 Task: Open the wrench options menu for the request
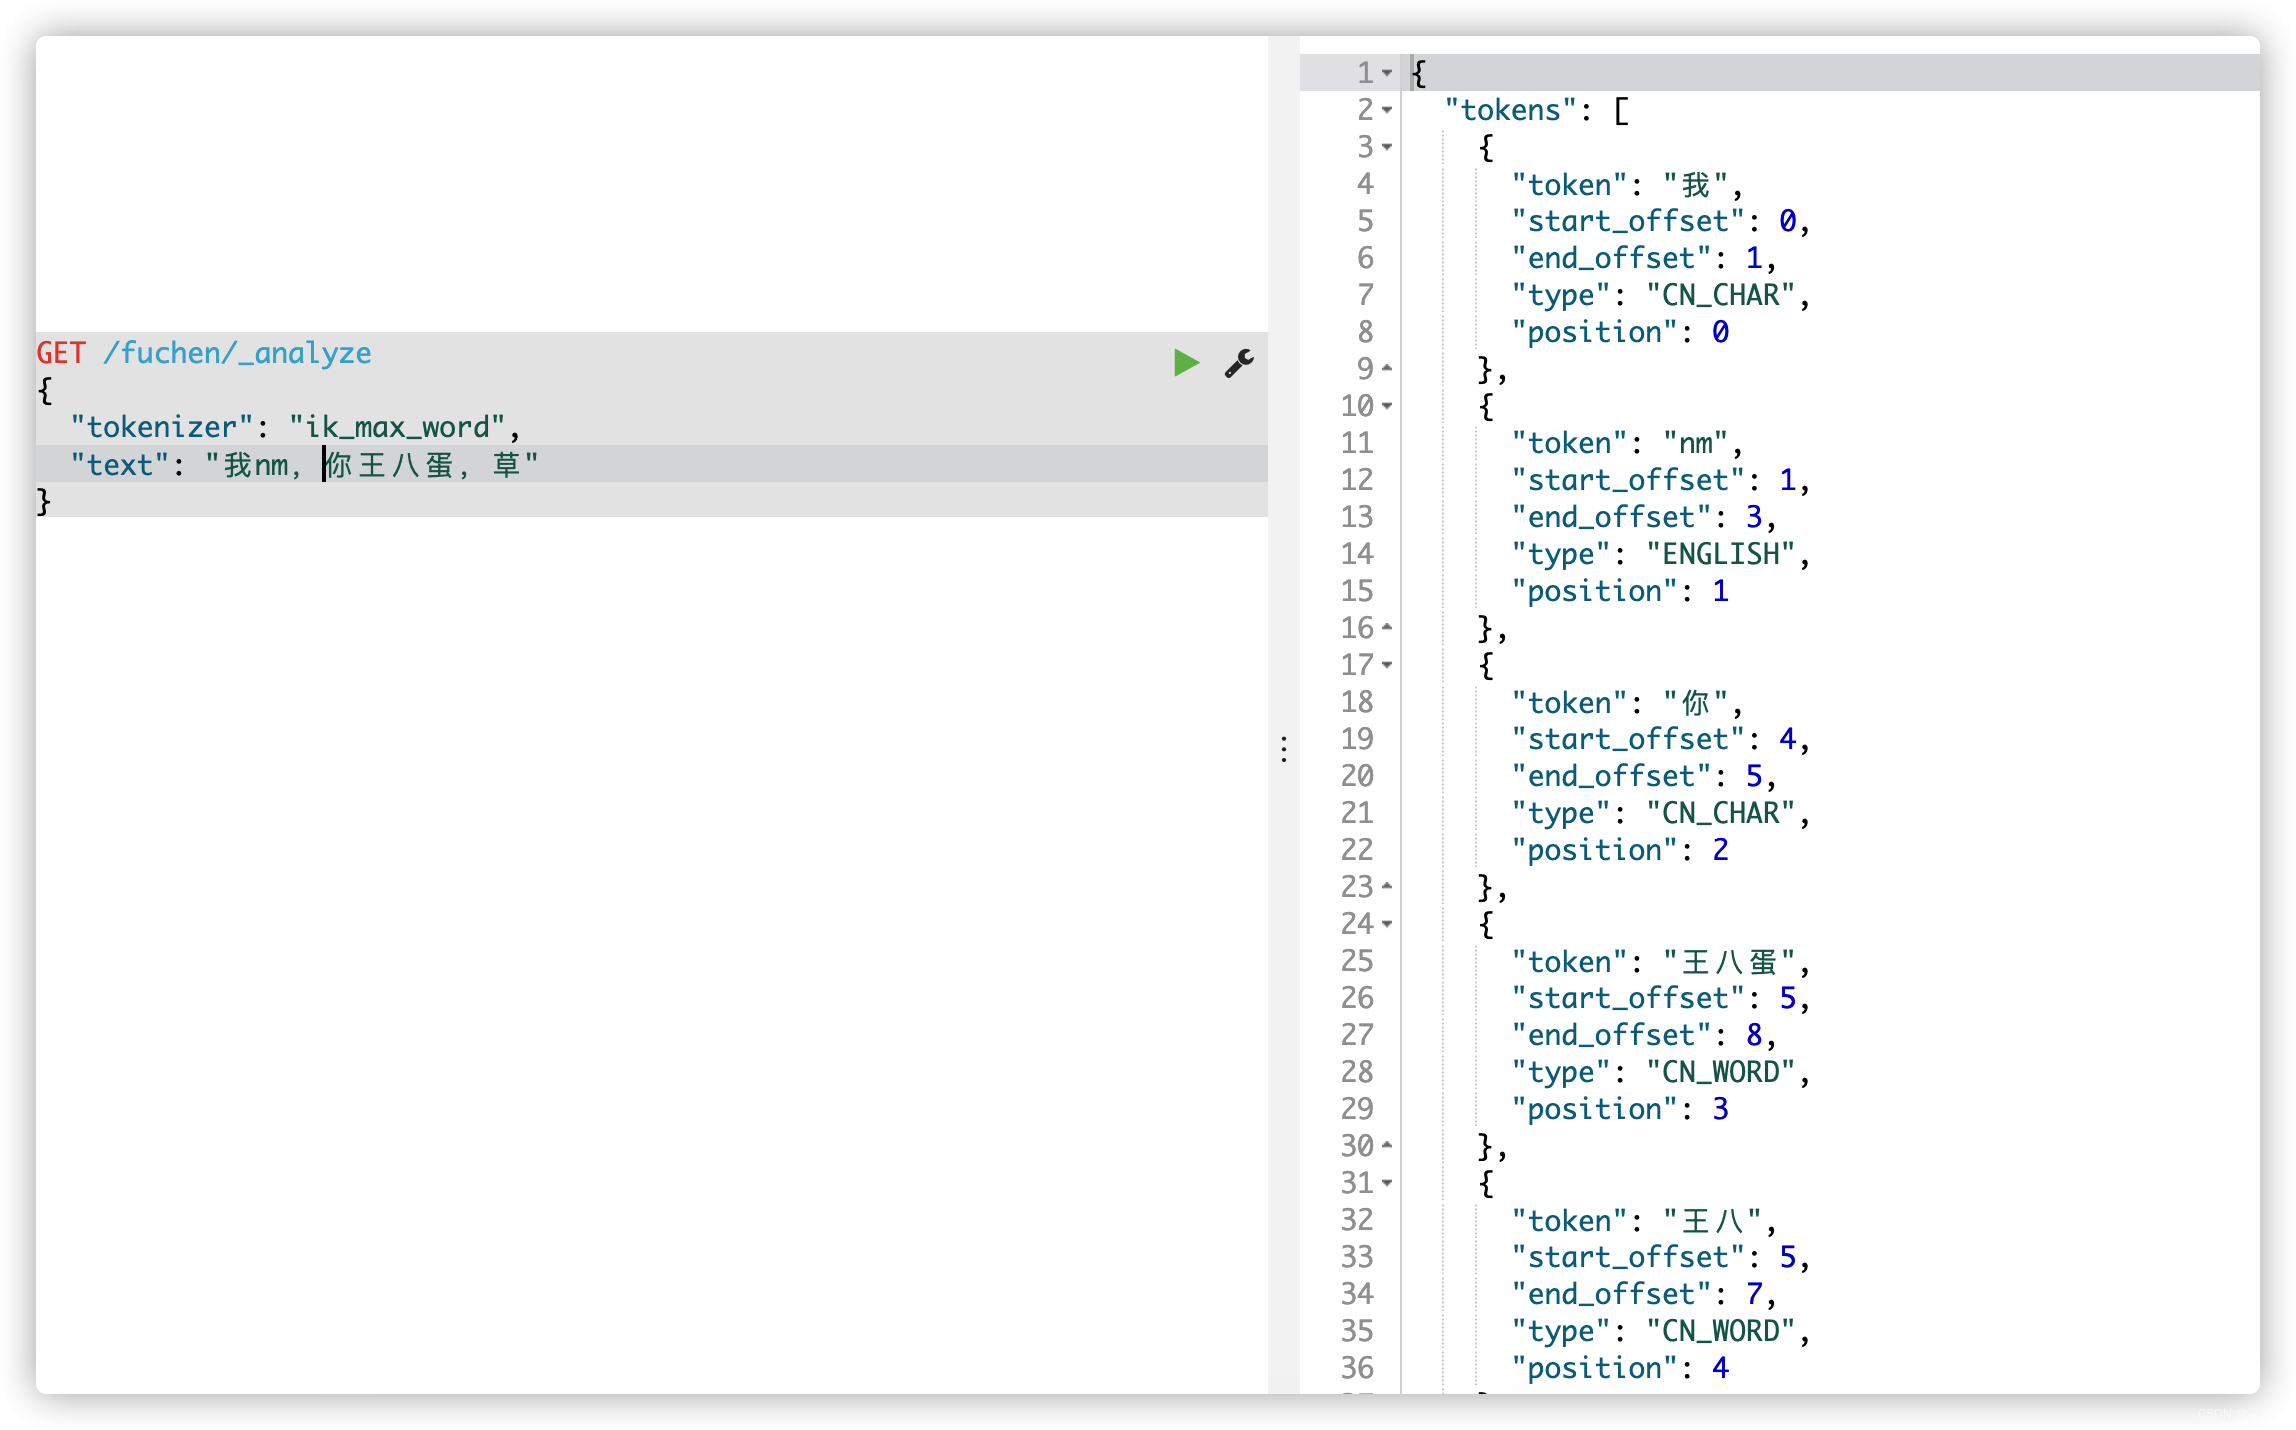point(1239,363)
